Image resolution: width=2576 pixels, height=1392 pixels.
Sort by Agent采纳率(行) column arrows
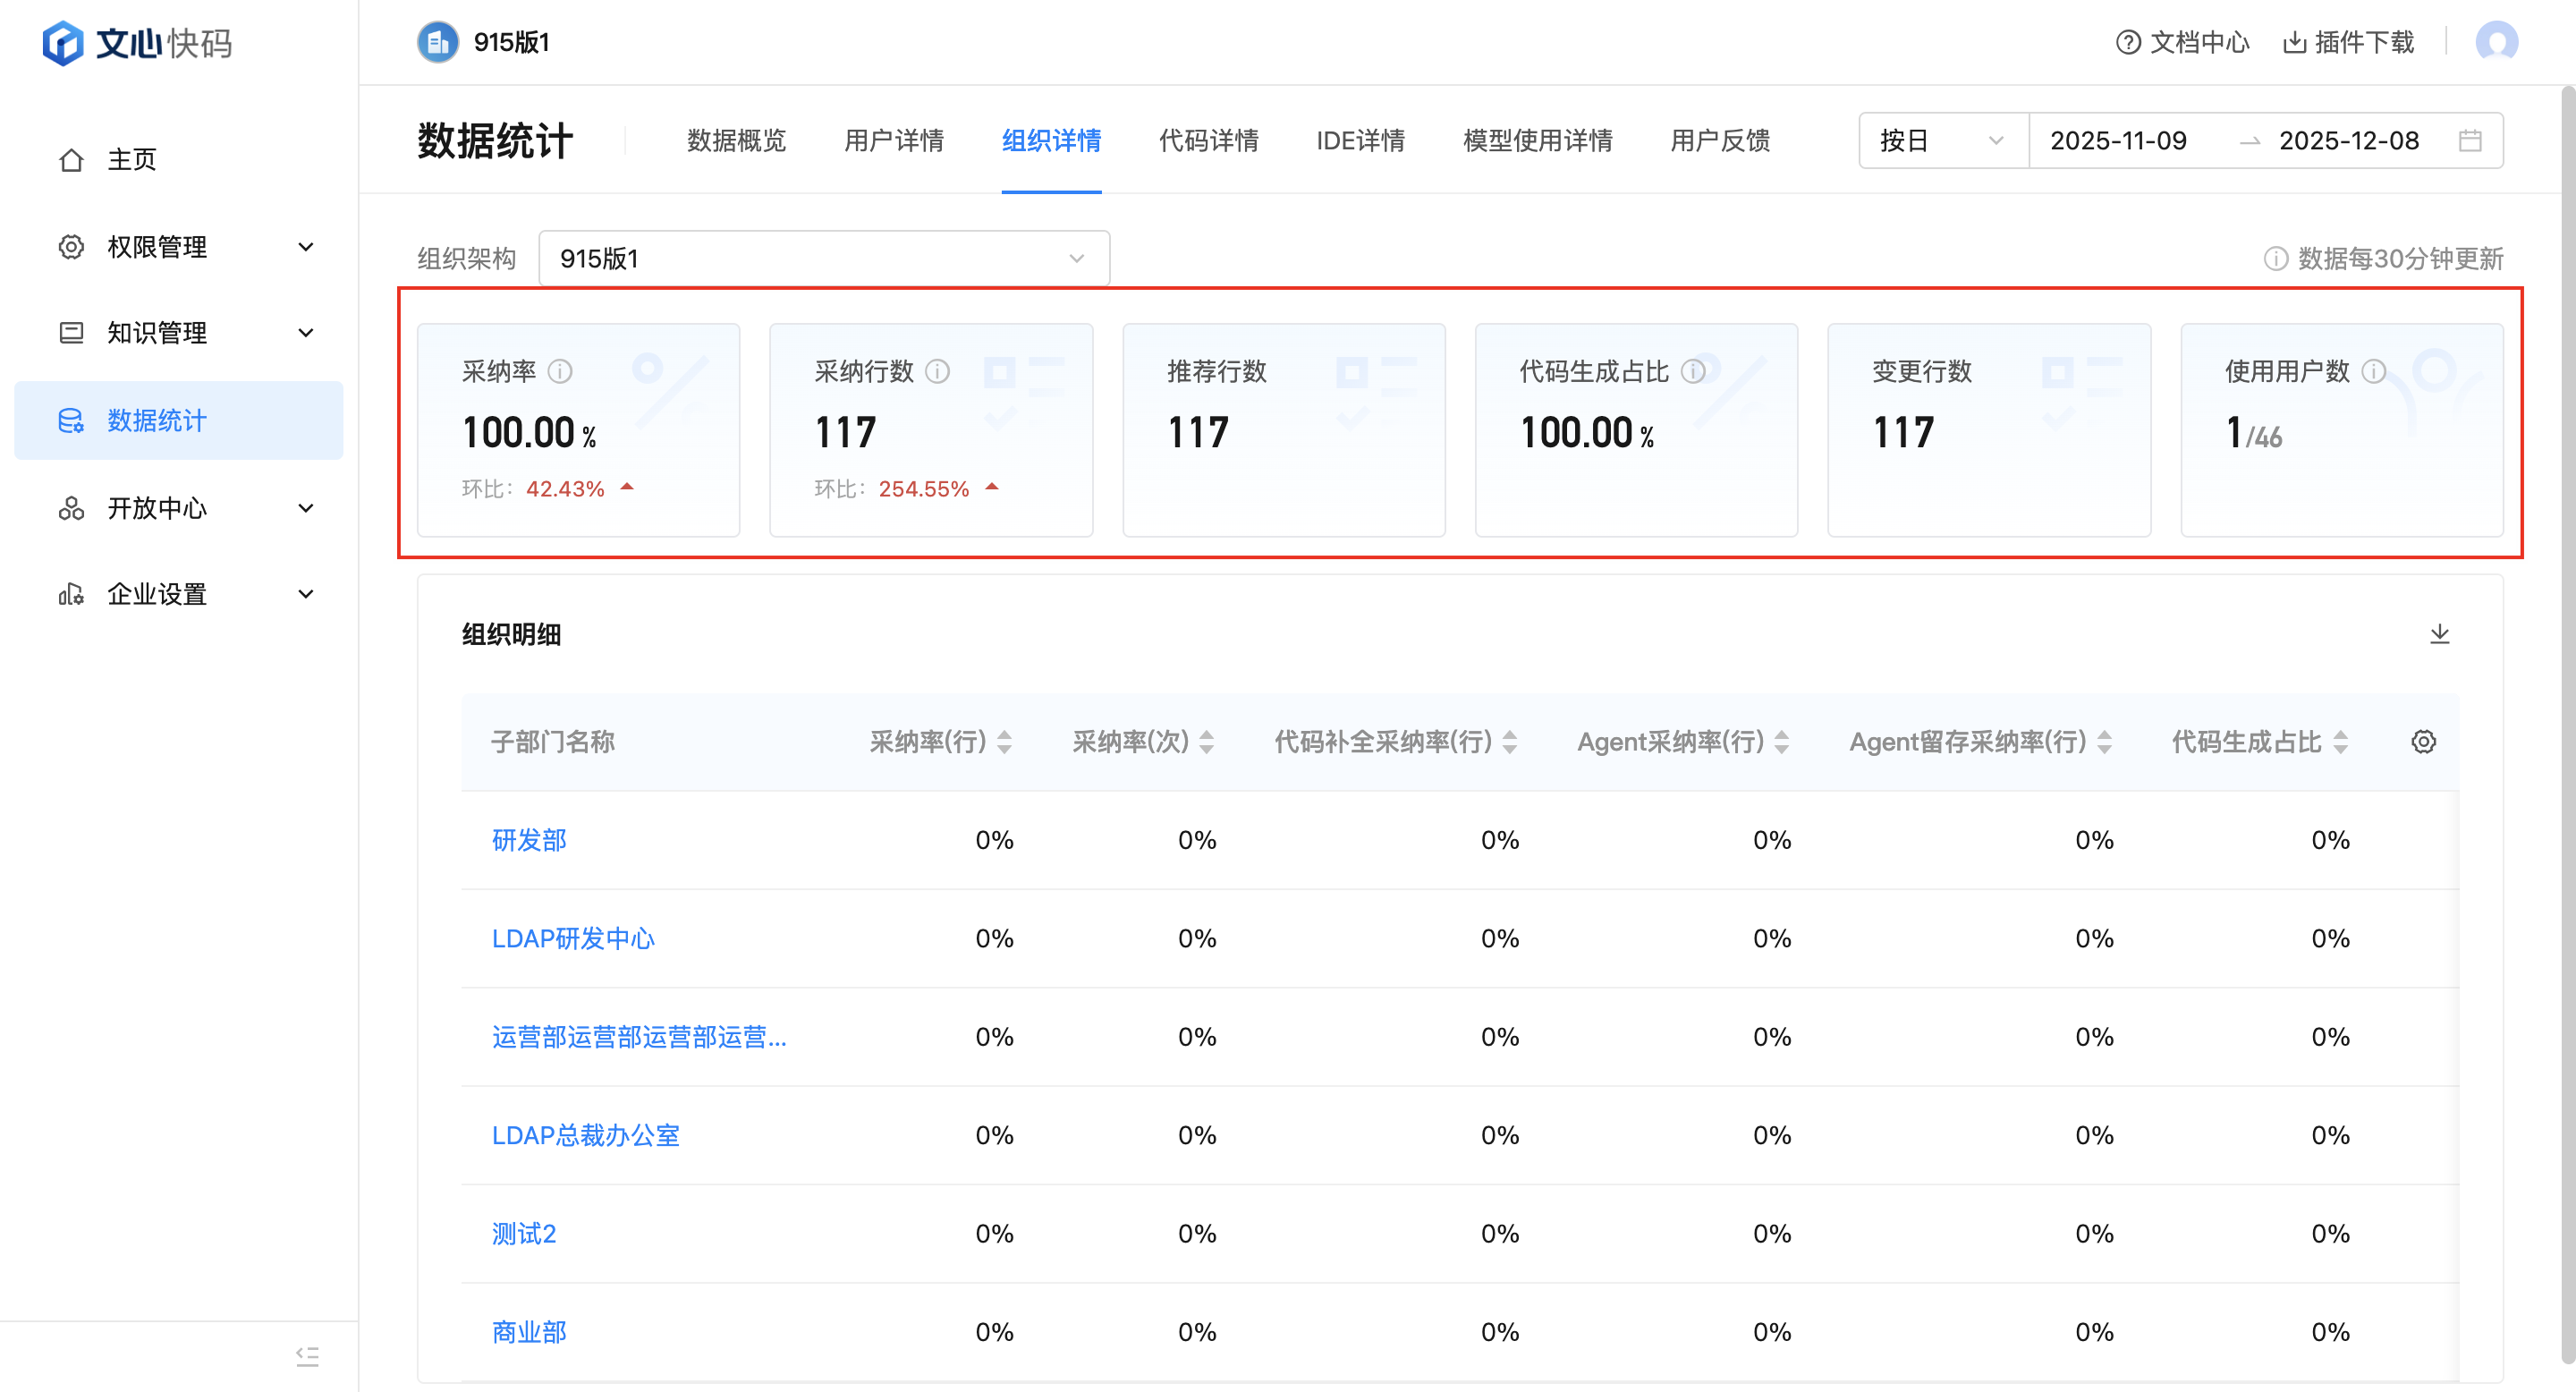[1782, 742]
